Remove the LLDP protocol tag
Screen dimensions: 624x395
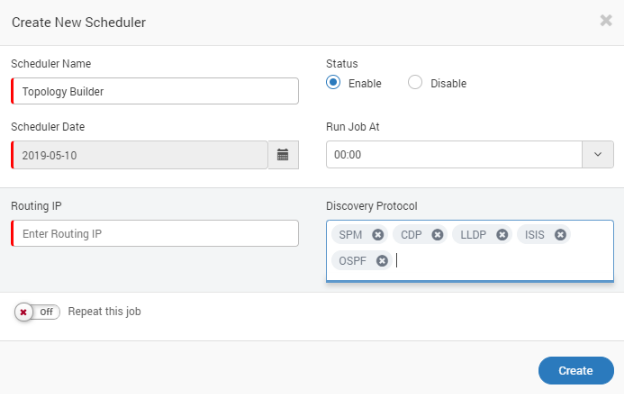502,235
